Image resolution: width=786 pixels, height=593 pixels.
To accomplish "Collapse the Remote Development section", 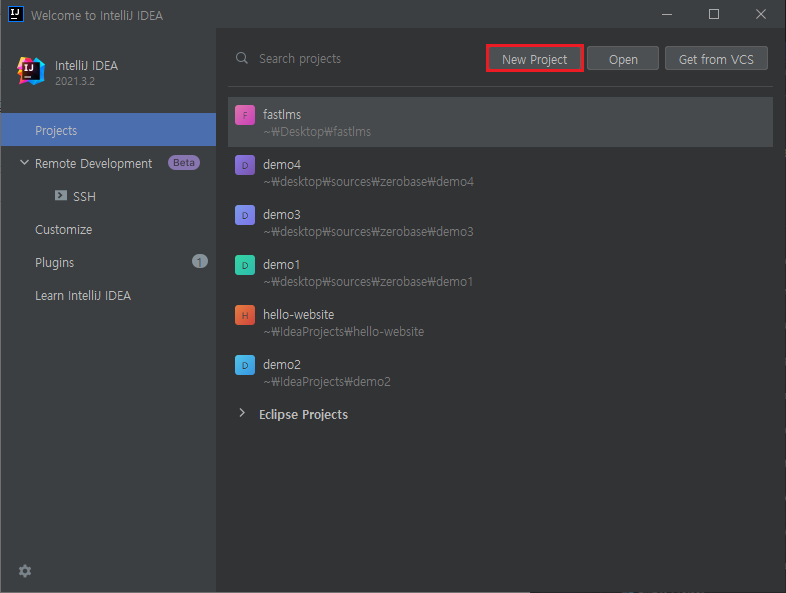I will [x=24, y=162].
